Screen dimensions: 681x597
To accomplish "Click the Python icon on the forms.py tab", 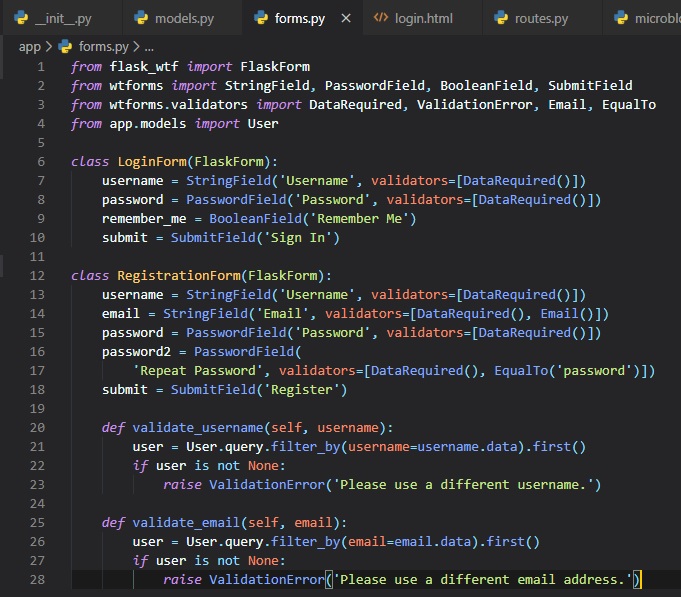I will (262, 18).
